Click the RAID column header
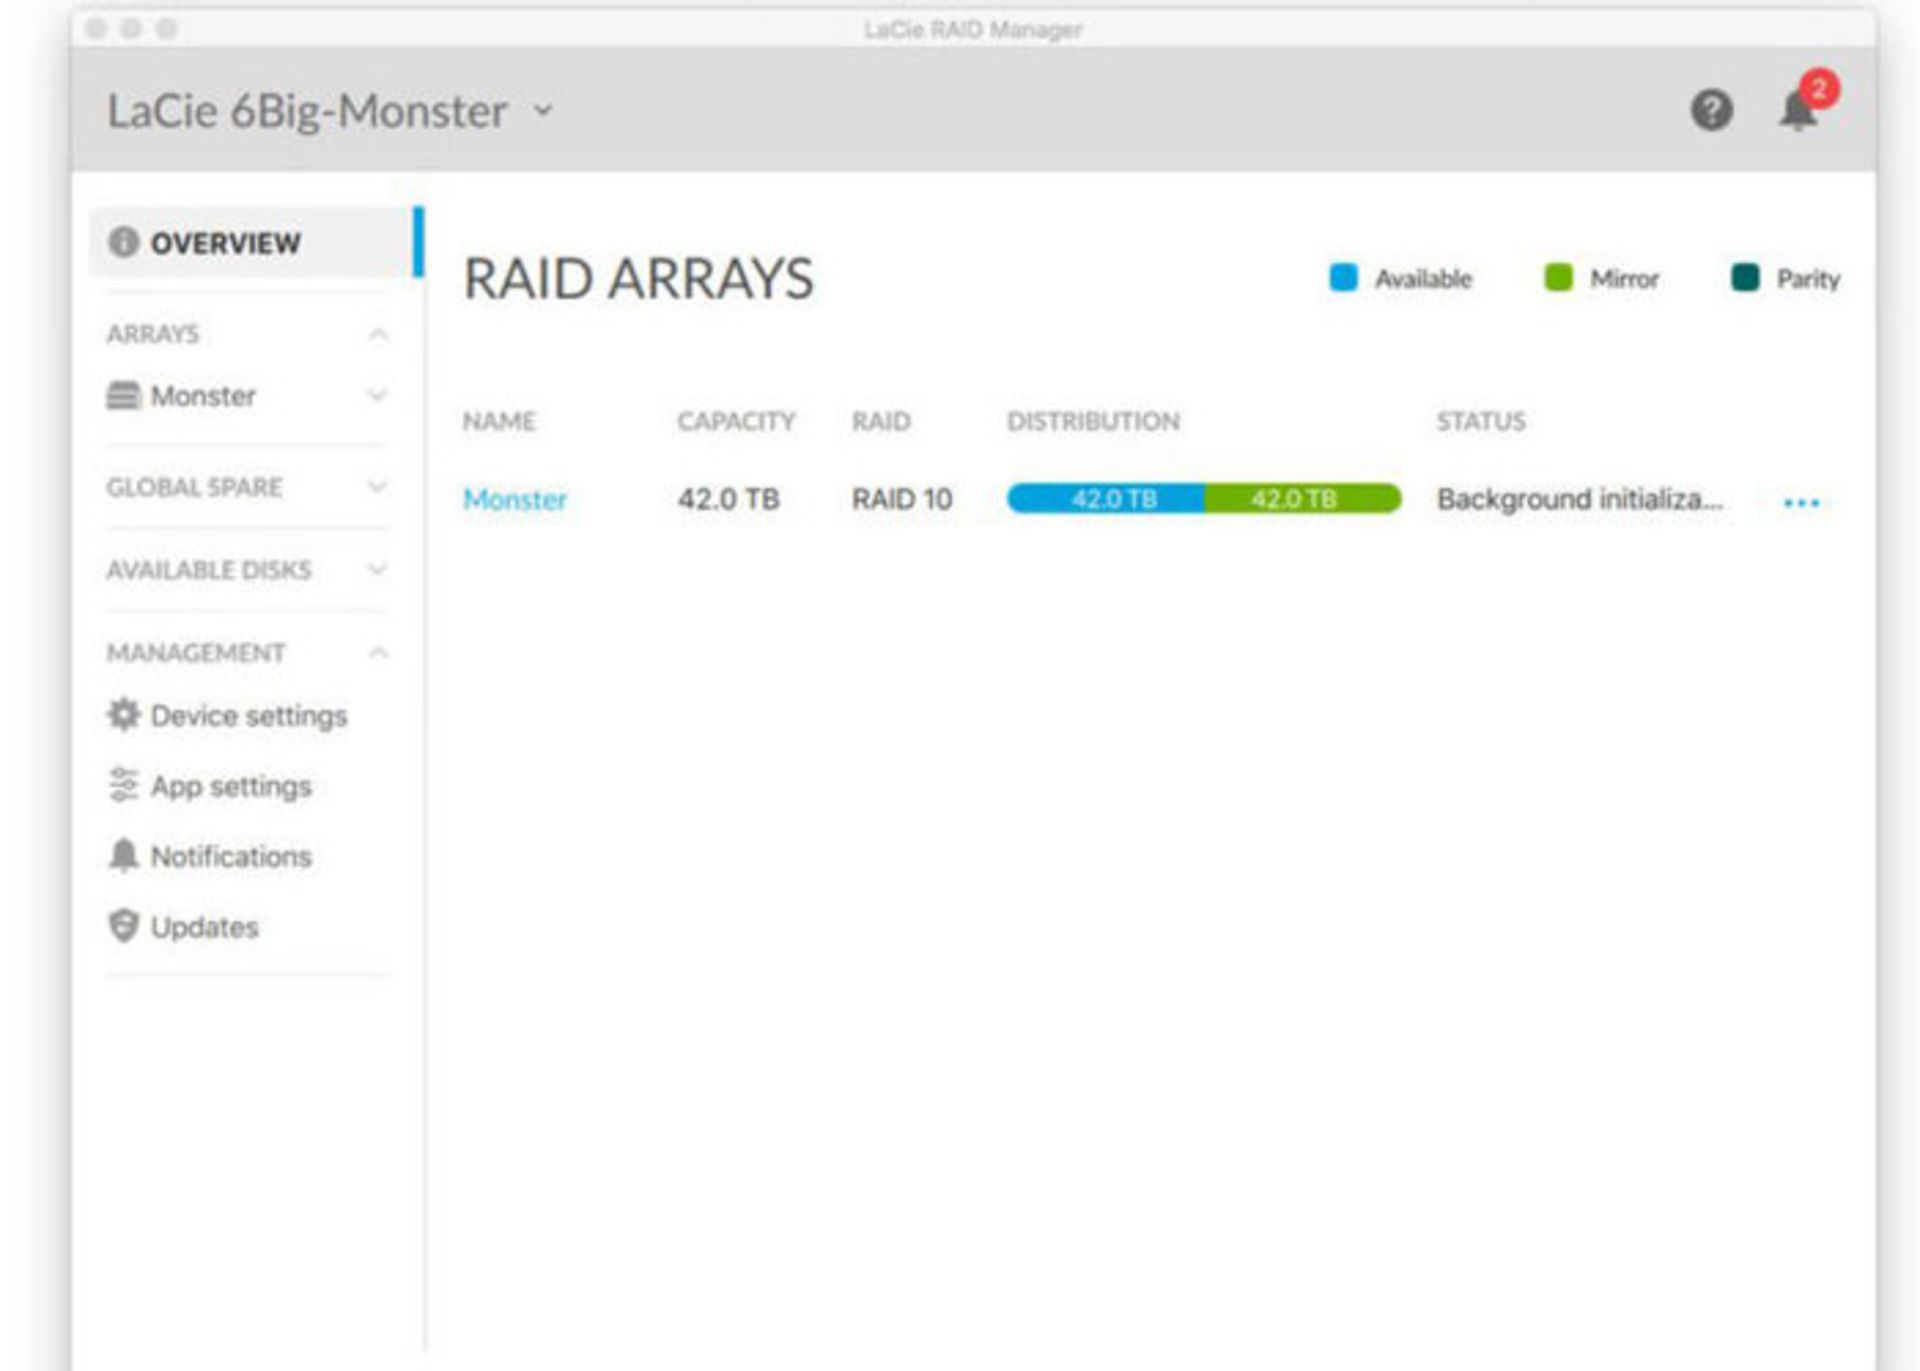 (881, 421)
